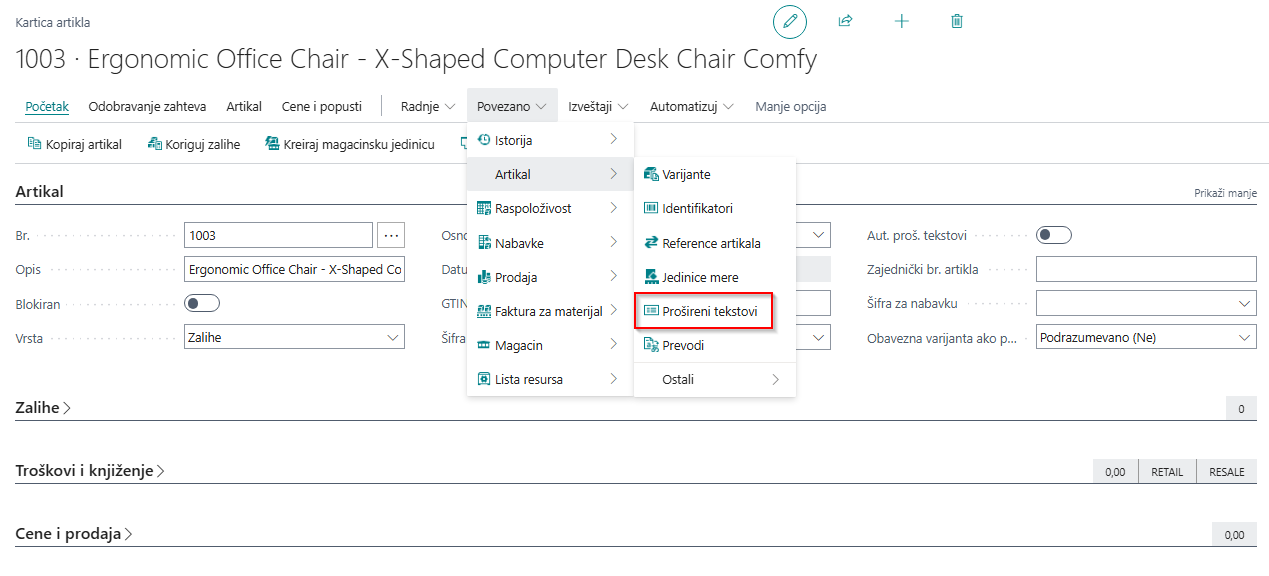
Task: Open the Vrsta dropdown
Action: tap(294, 338)
